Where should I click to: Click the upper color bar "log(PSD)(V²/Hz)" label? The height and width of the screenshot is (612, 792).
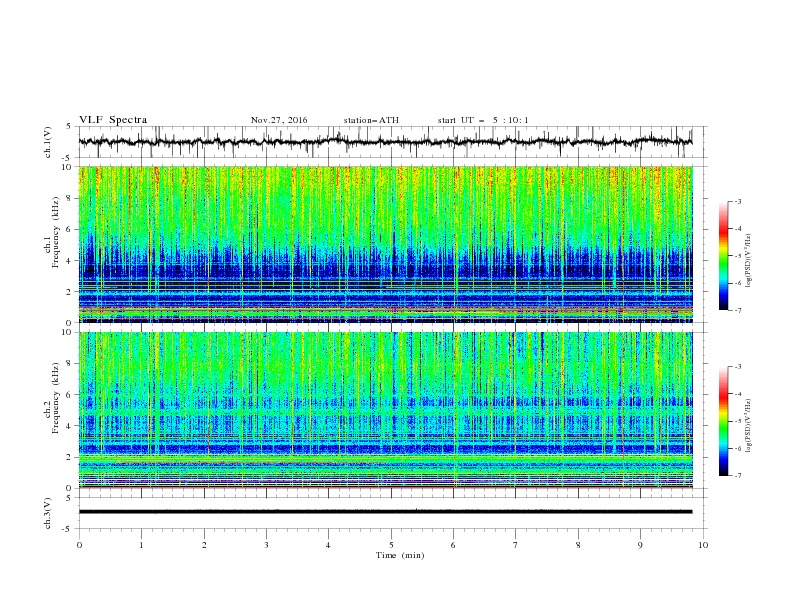click(x=749, y=261)
